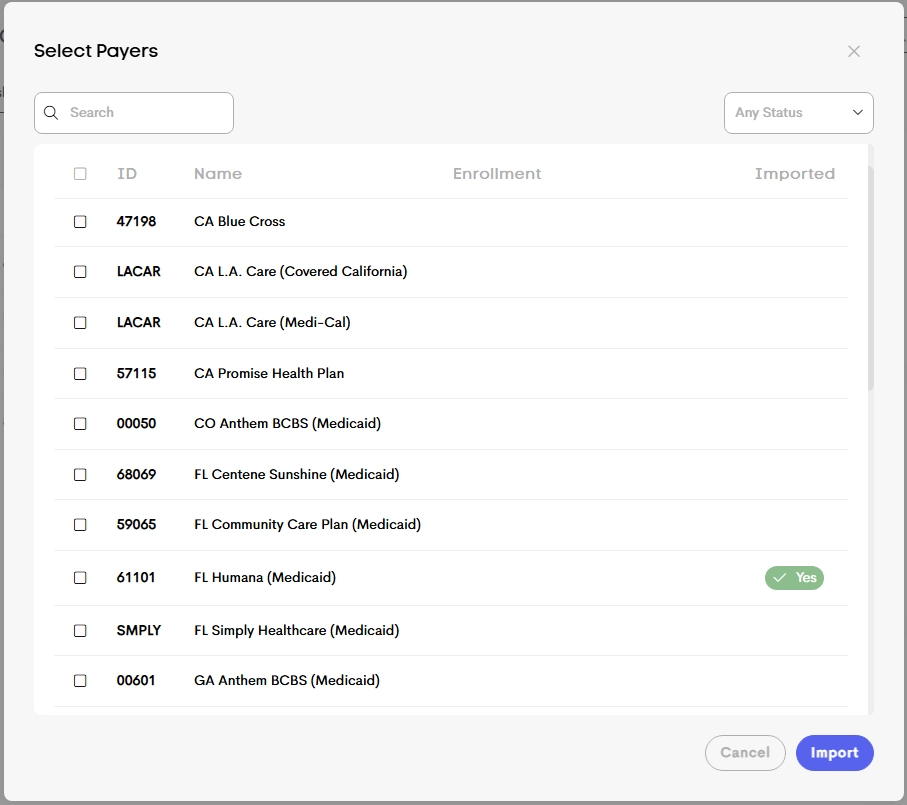
Task: Click the Enrollment column header
Action: tap(497, 173)
